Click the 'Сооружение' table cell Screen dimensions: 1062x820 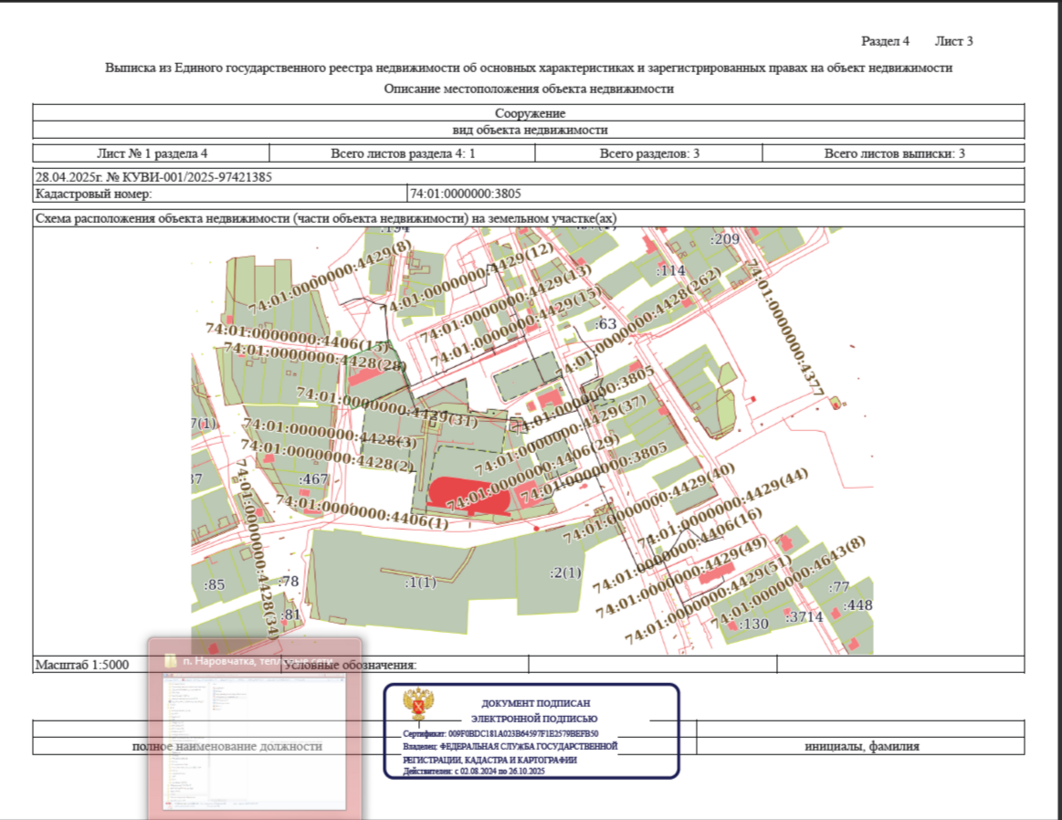click(529, 113)
